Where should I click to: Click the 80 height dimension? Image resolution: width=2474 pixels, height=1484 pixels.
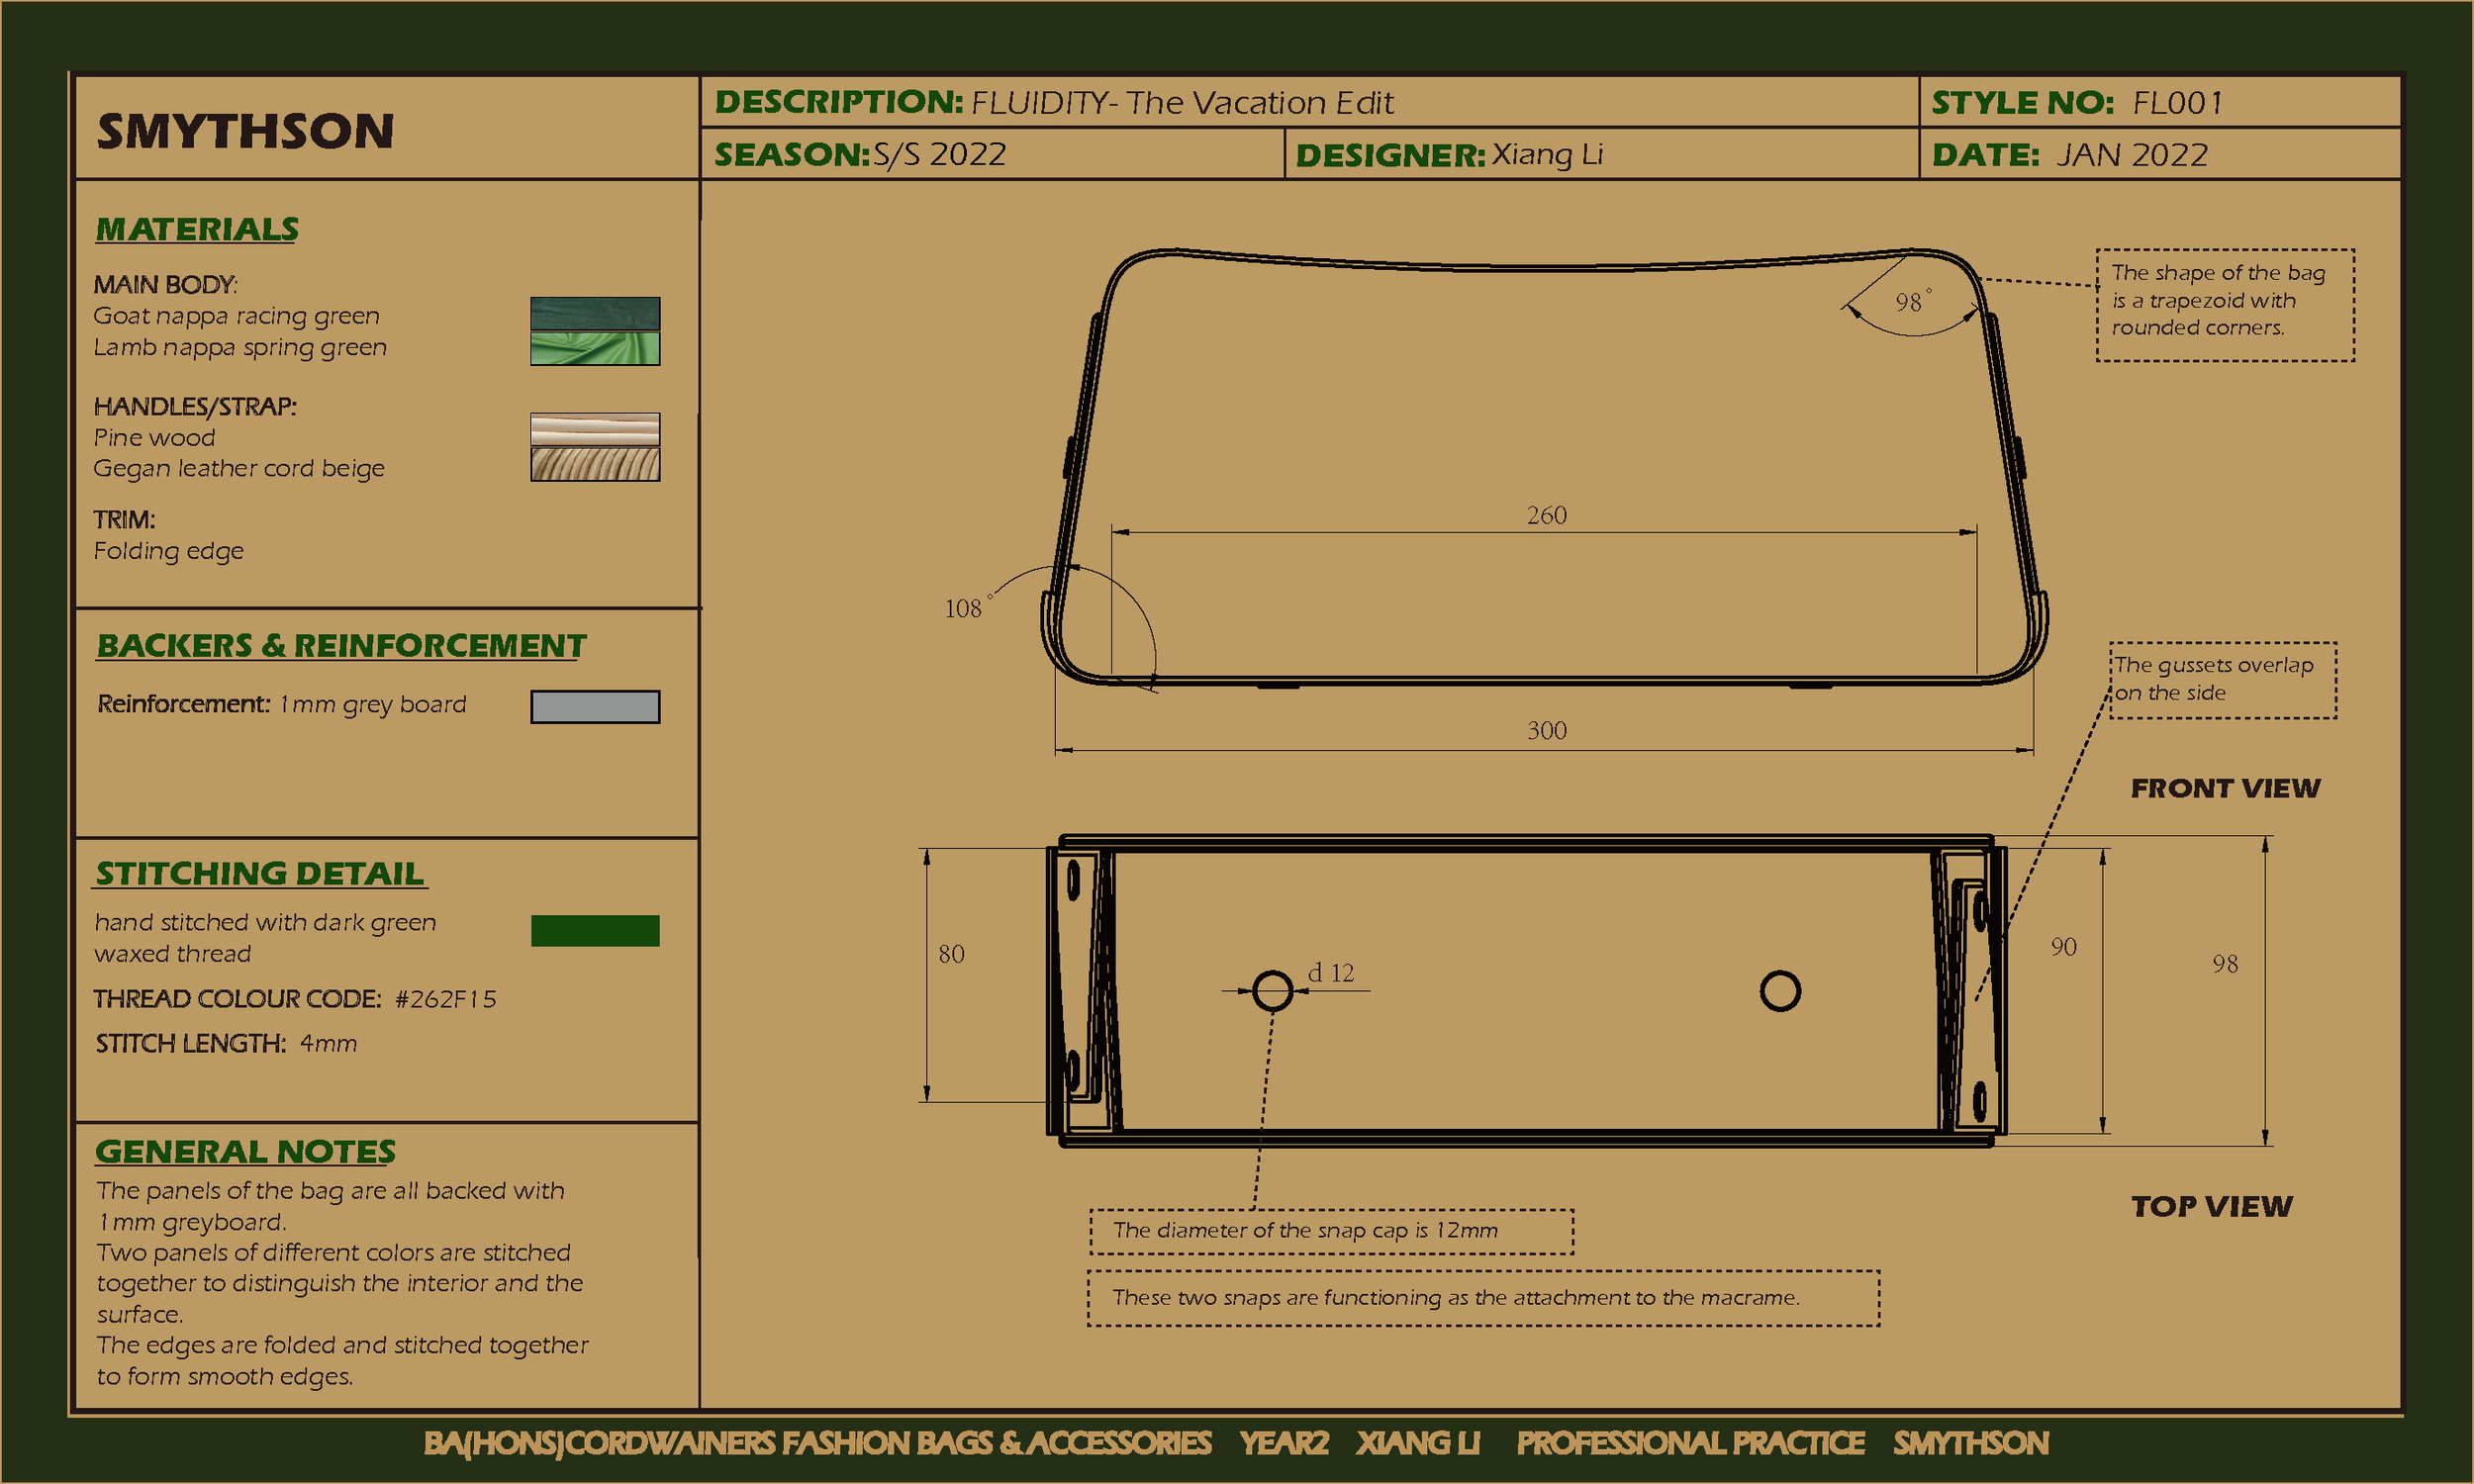(951, 954)
